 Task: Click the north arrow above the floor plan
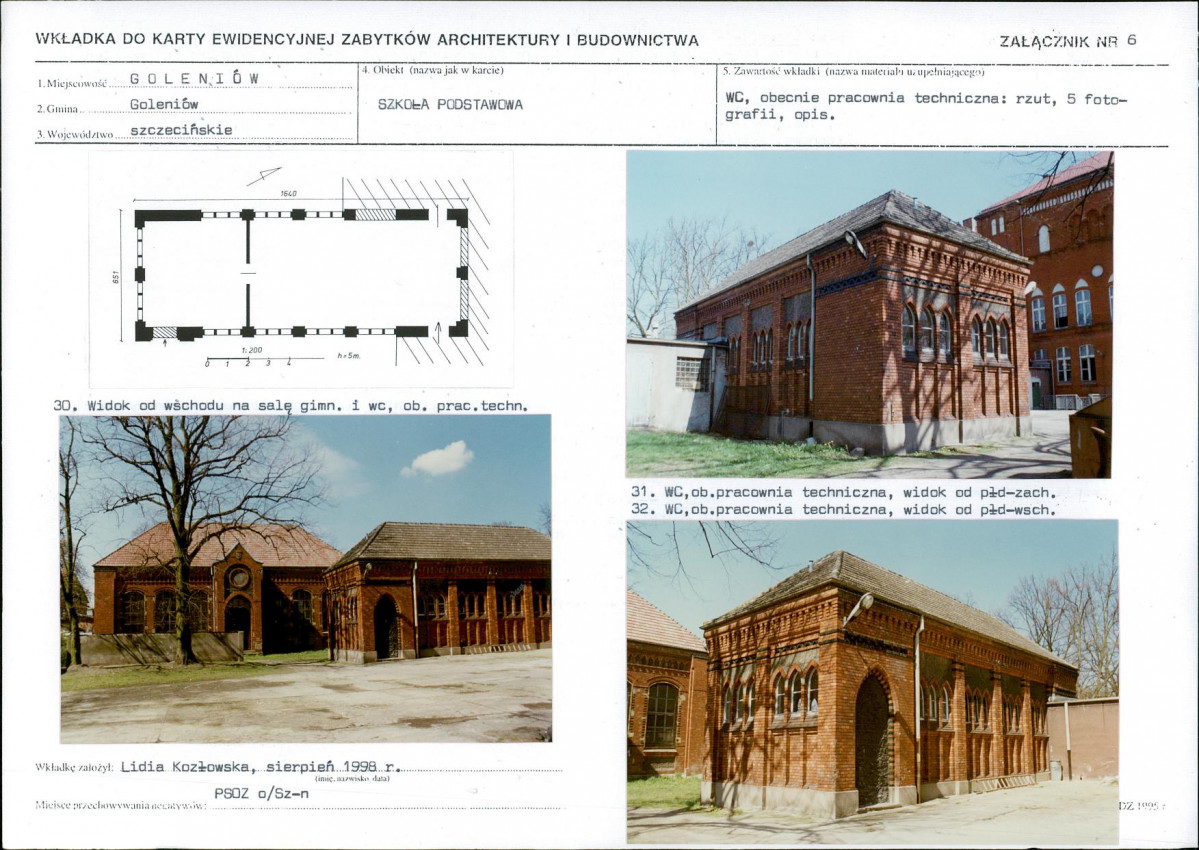(x=264, y=177)
